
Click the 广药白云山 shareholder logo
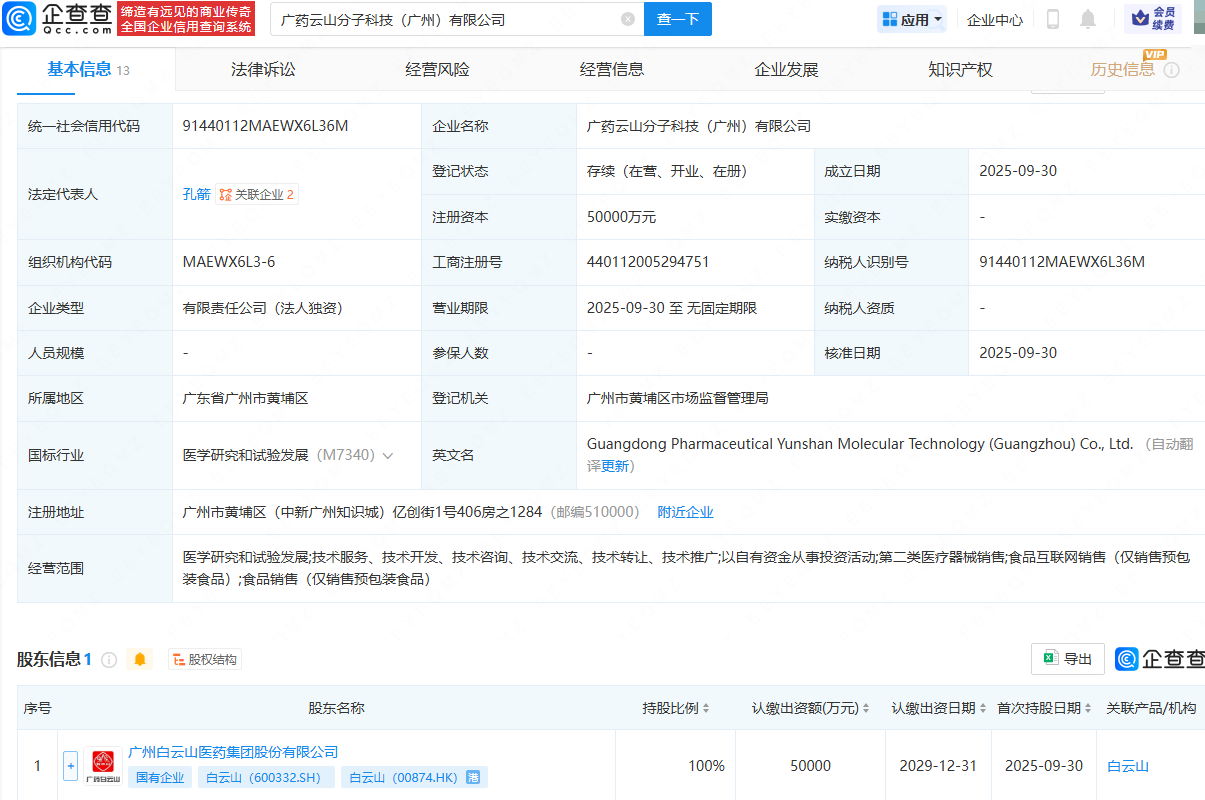coord(103,766)
